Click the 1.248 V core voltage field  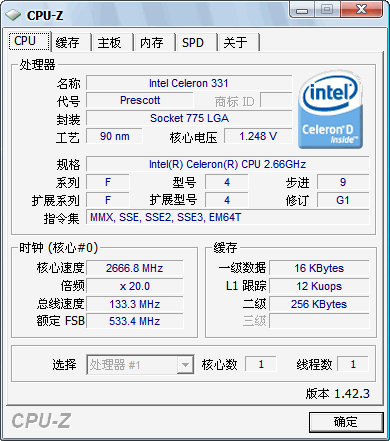pyautogui.click(x=258, y=136)
